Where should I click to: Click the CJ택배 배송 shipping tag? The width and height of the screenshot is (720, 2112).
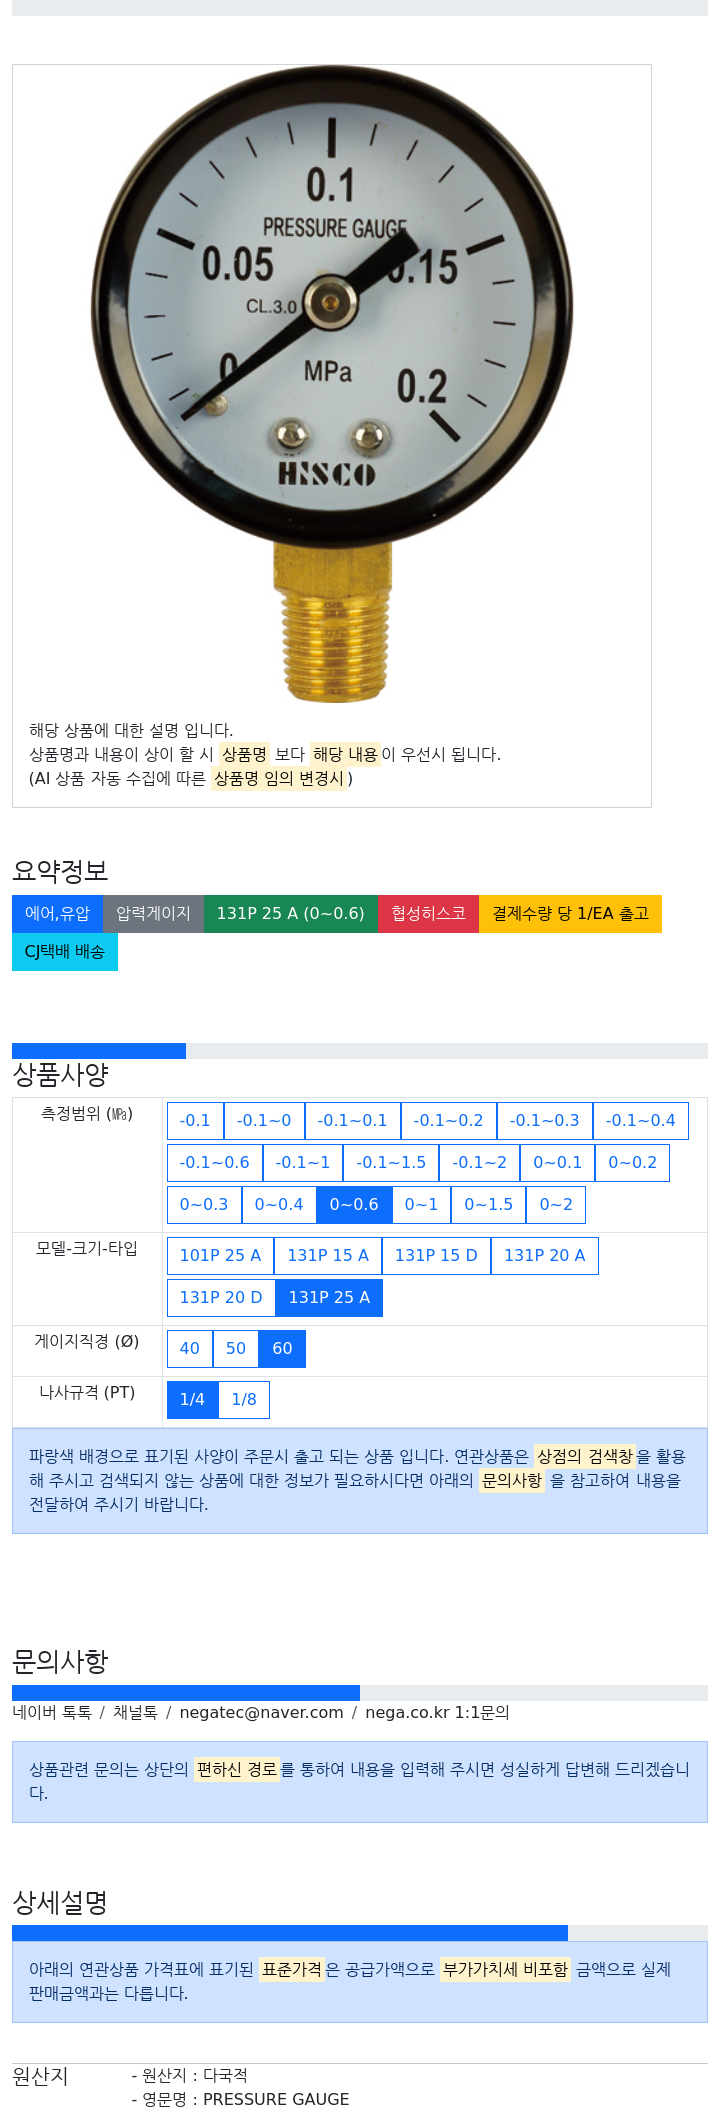click(x=65, y=952)
